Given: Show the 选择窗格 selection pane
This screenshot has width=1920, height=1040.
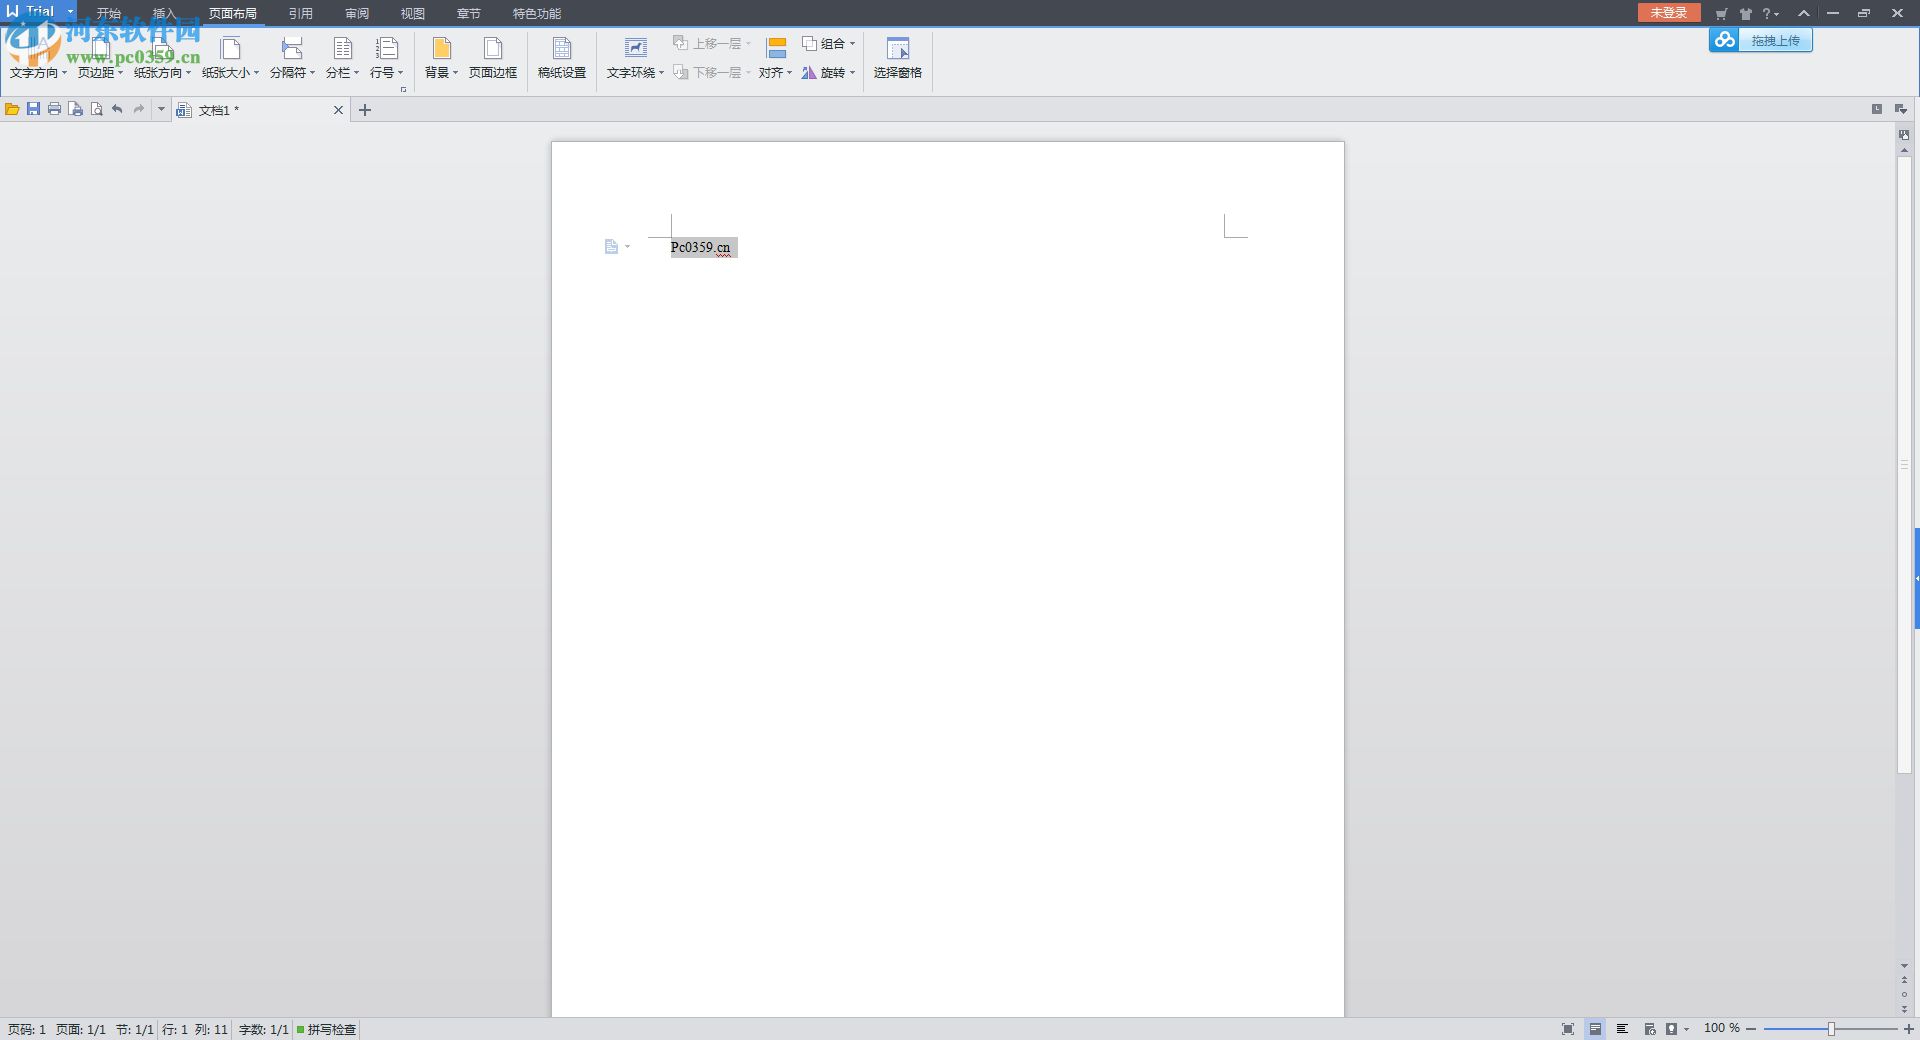Looking at the screenshot, I should 898,58.
